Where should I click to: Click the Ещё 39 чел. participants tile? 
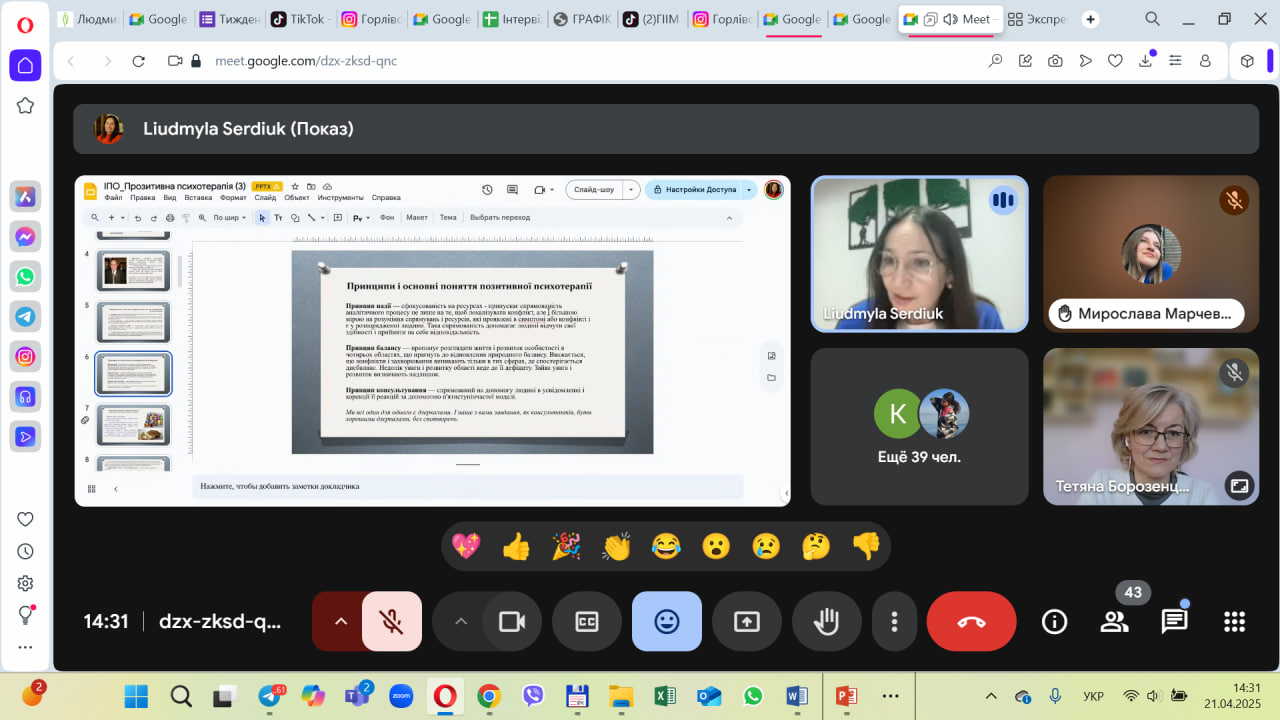click(918, 426)
